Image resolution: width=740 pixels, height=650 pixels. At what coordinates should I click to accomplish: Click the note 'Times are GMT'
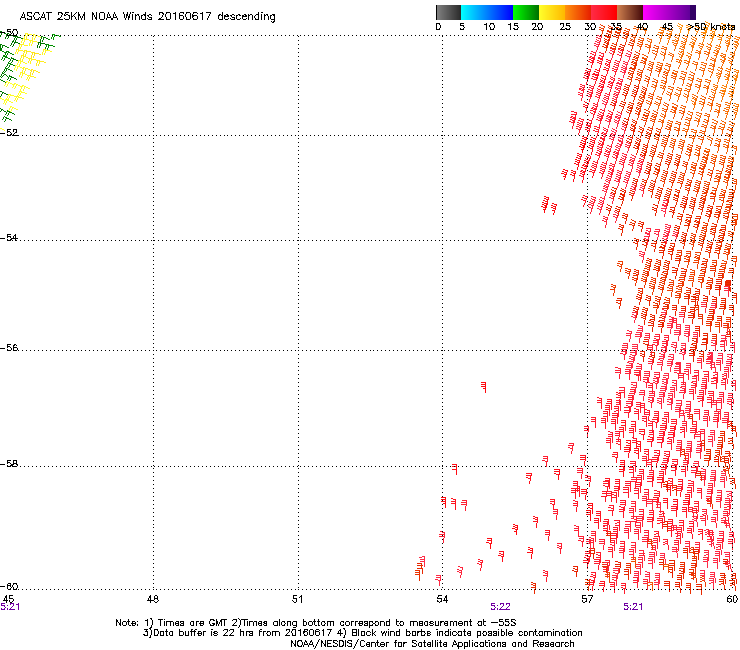[192, 623]
